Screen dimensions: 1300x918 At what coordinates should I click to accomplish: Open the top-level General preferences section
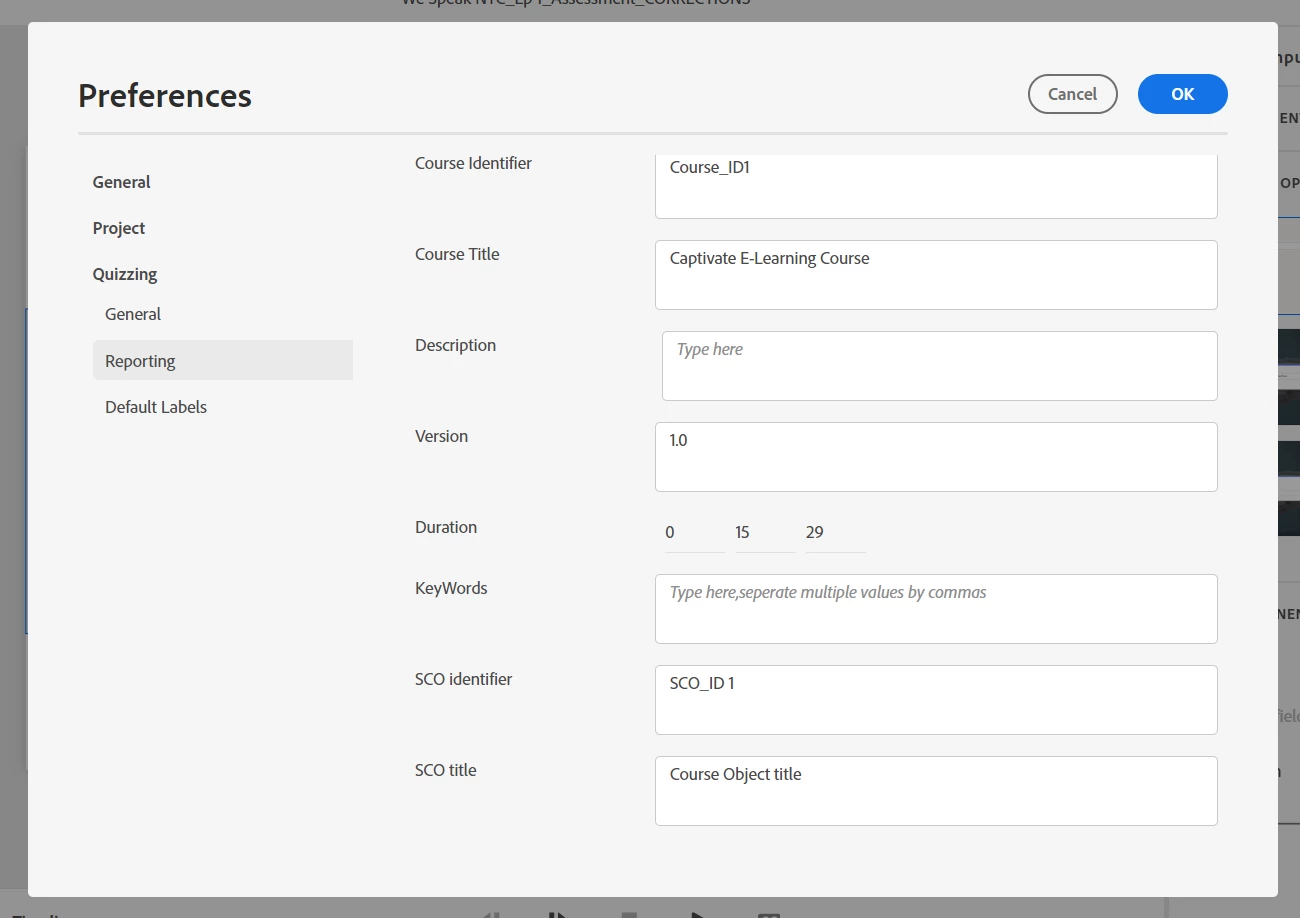pos(122,182)
